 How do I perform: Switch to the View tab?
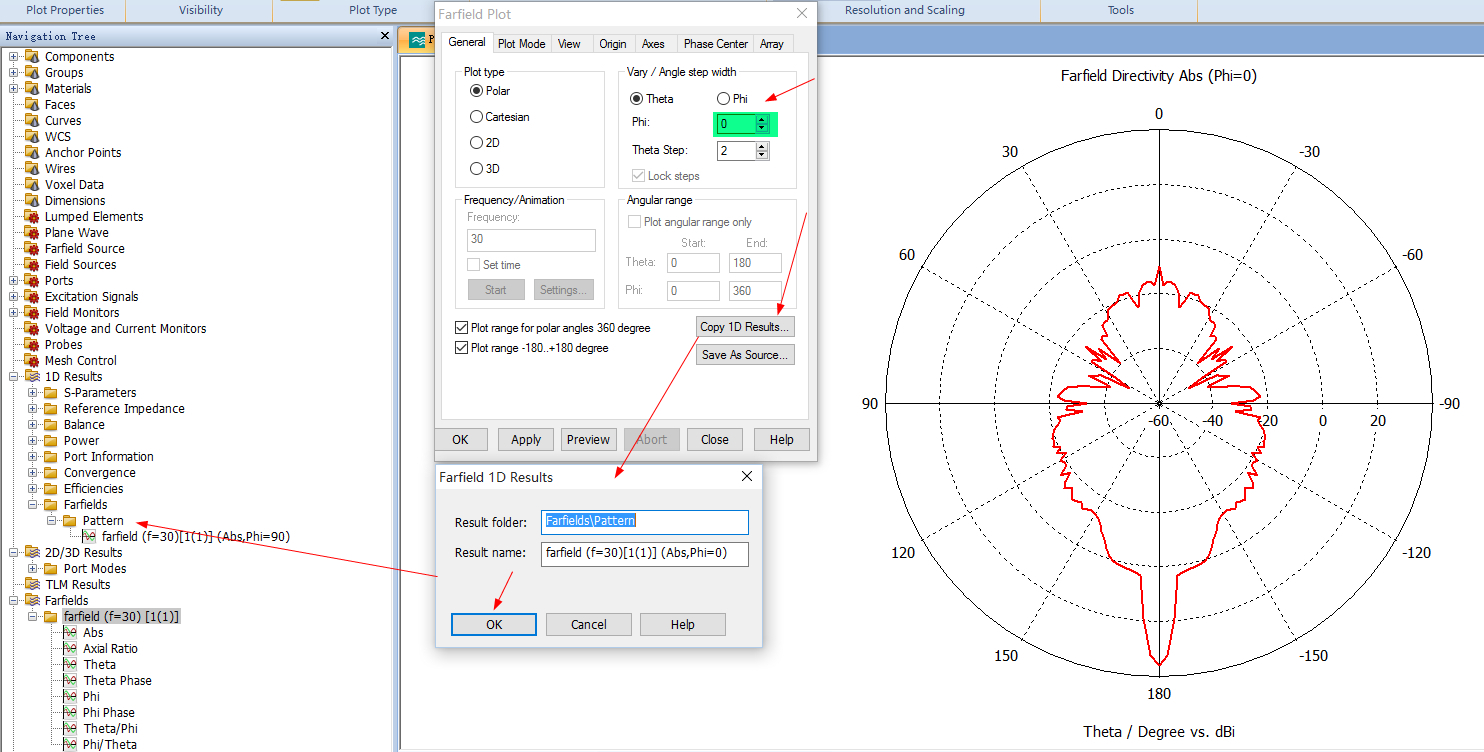[569, 44]
